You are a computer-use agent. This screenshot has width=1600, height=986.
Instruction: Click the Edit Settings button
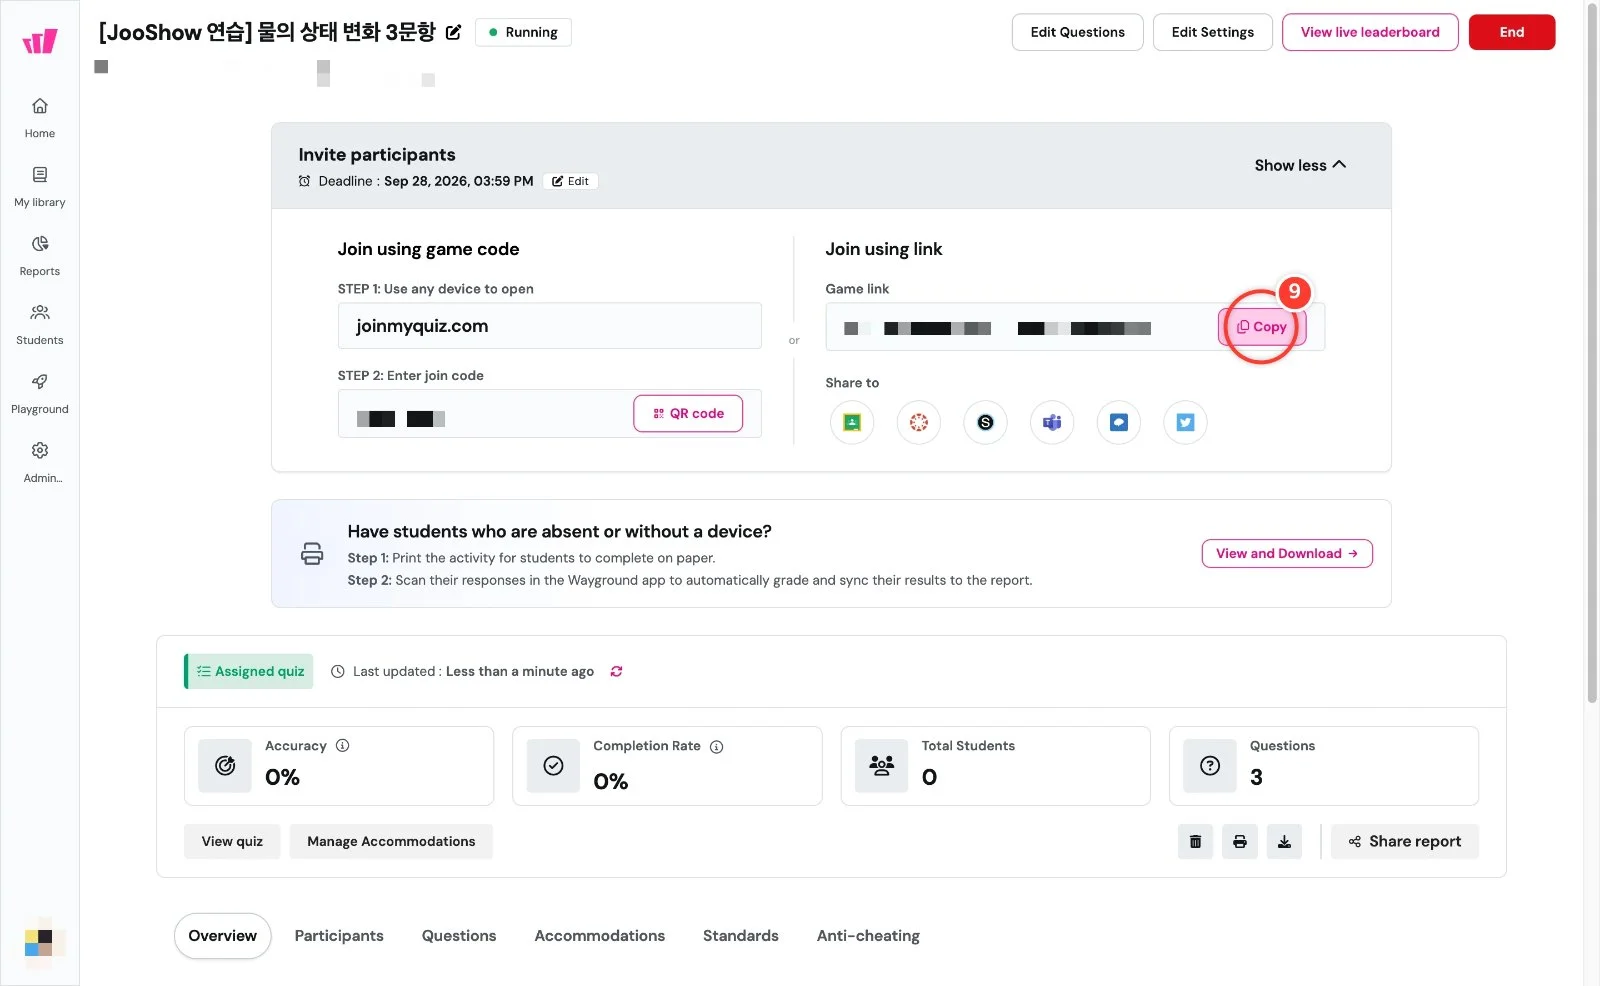[x=1213, y=32]
